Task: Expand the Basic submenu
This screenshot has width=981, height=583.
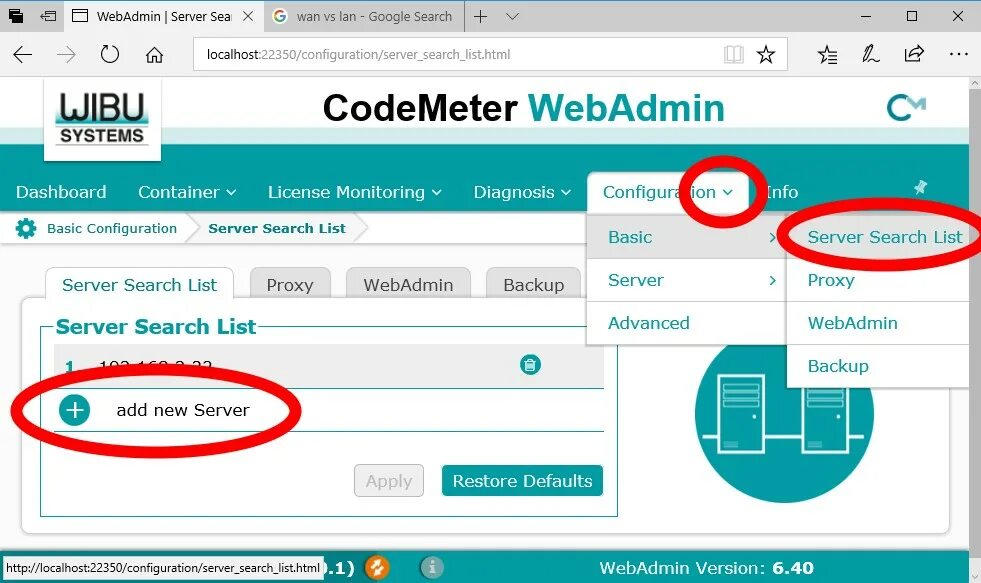Action: tap(686, 237)
